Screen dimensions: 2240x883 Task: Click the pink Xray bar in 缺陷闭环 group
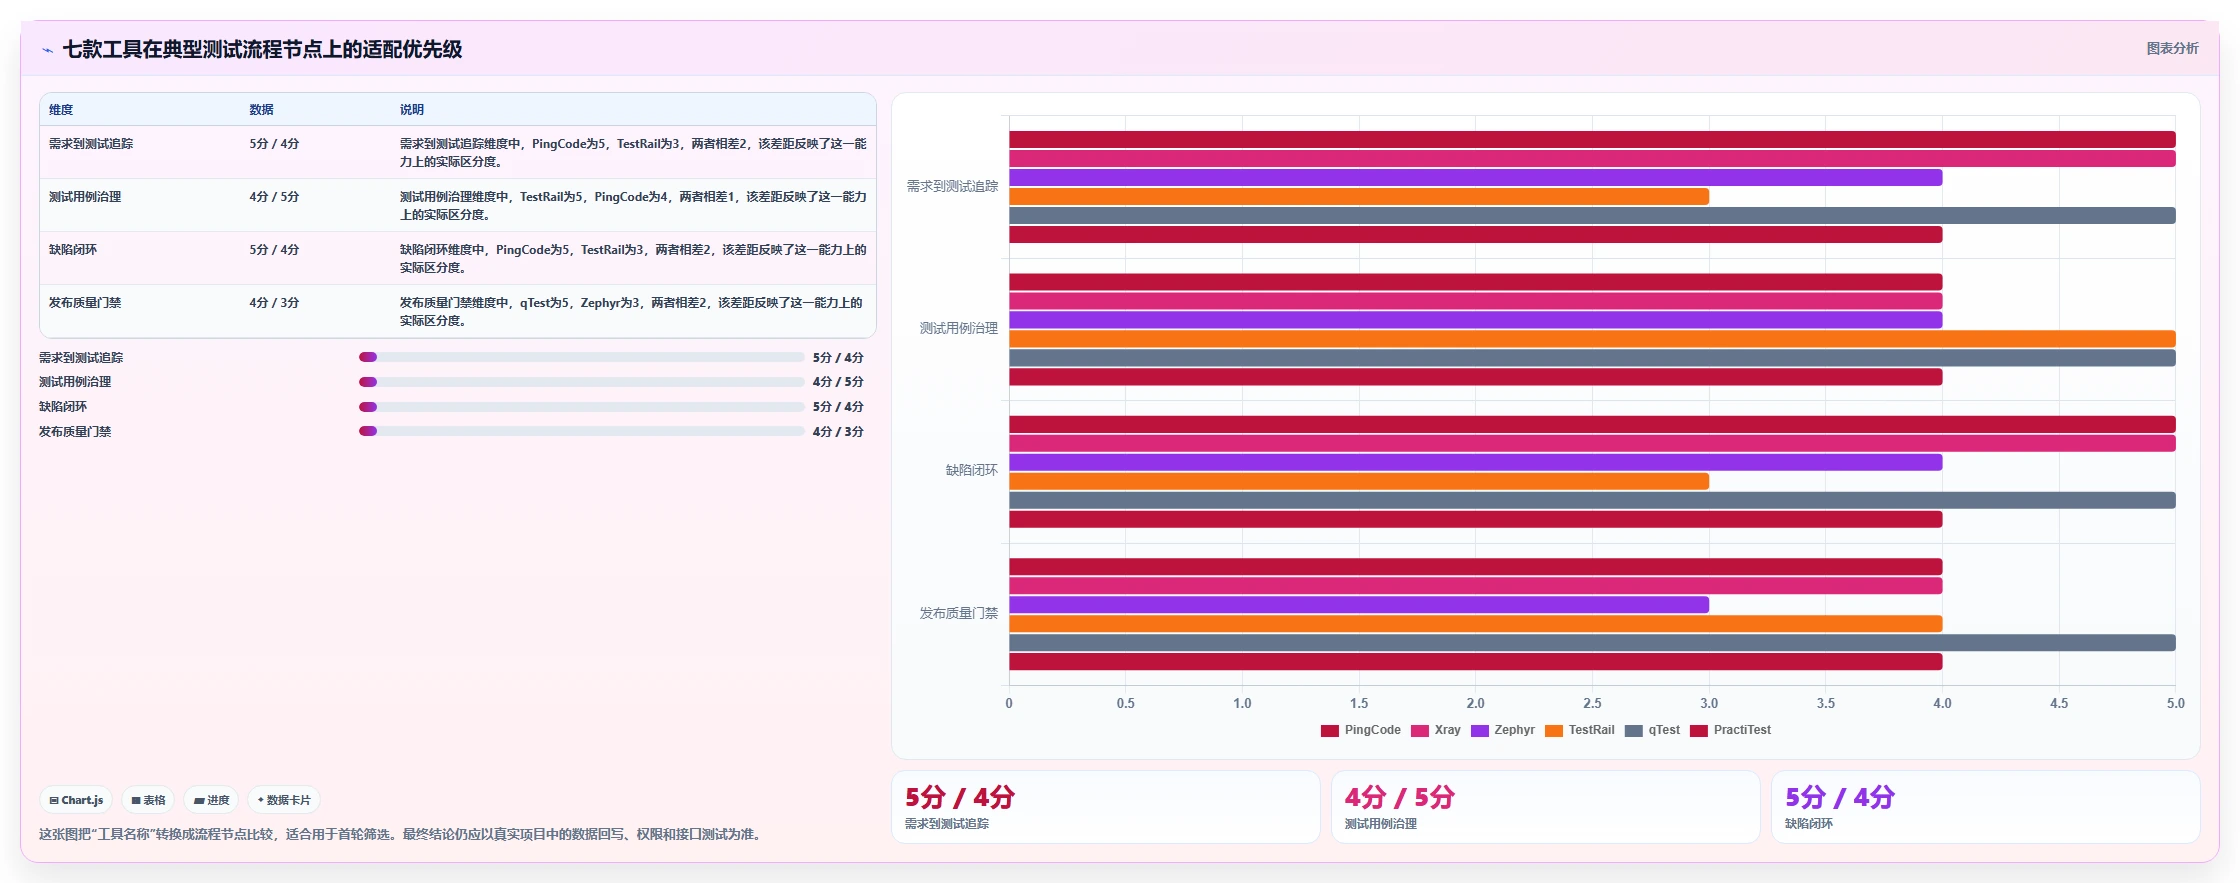[x=1592, y=443]
